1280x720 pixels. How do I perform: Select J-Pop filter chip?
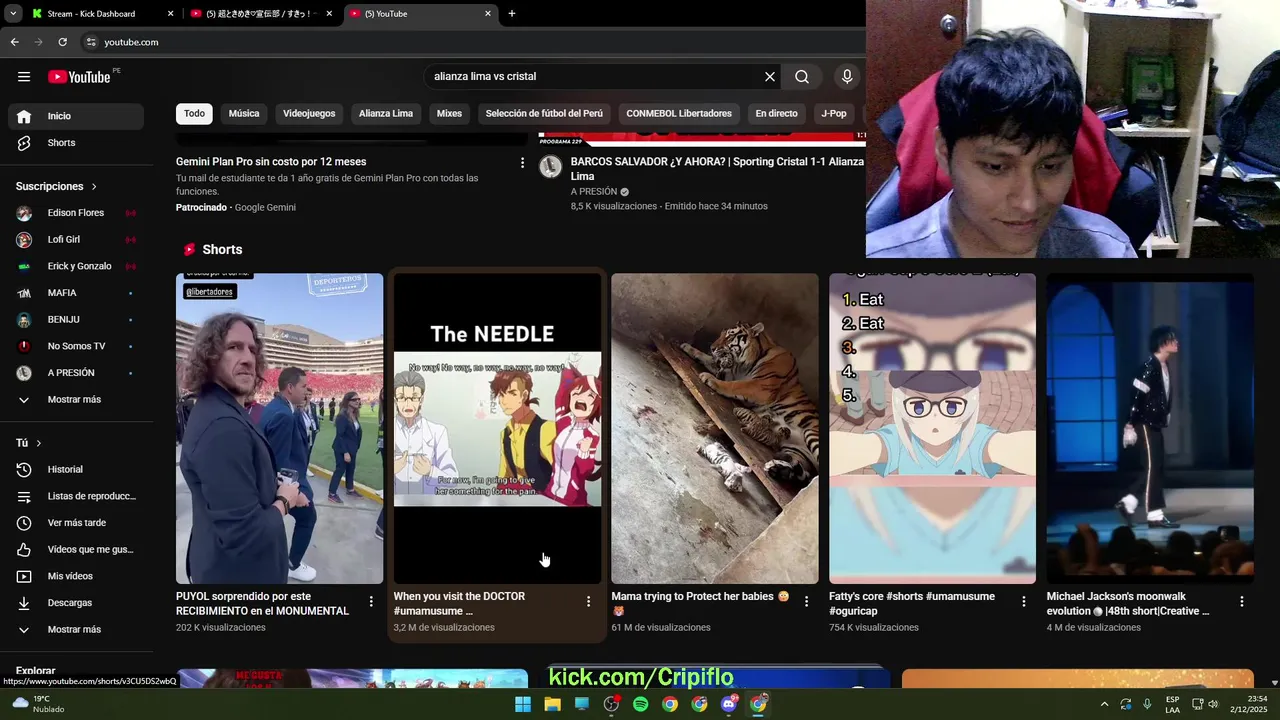(x=834, y=114)
